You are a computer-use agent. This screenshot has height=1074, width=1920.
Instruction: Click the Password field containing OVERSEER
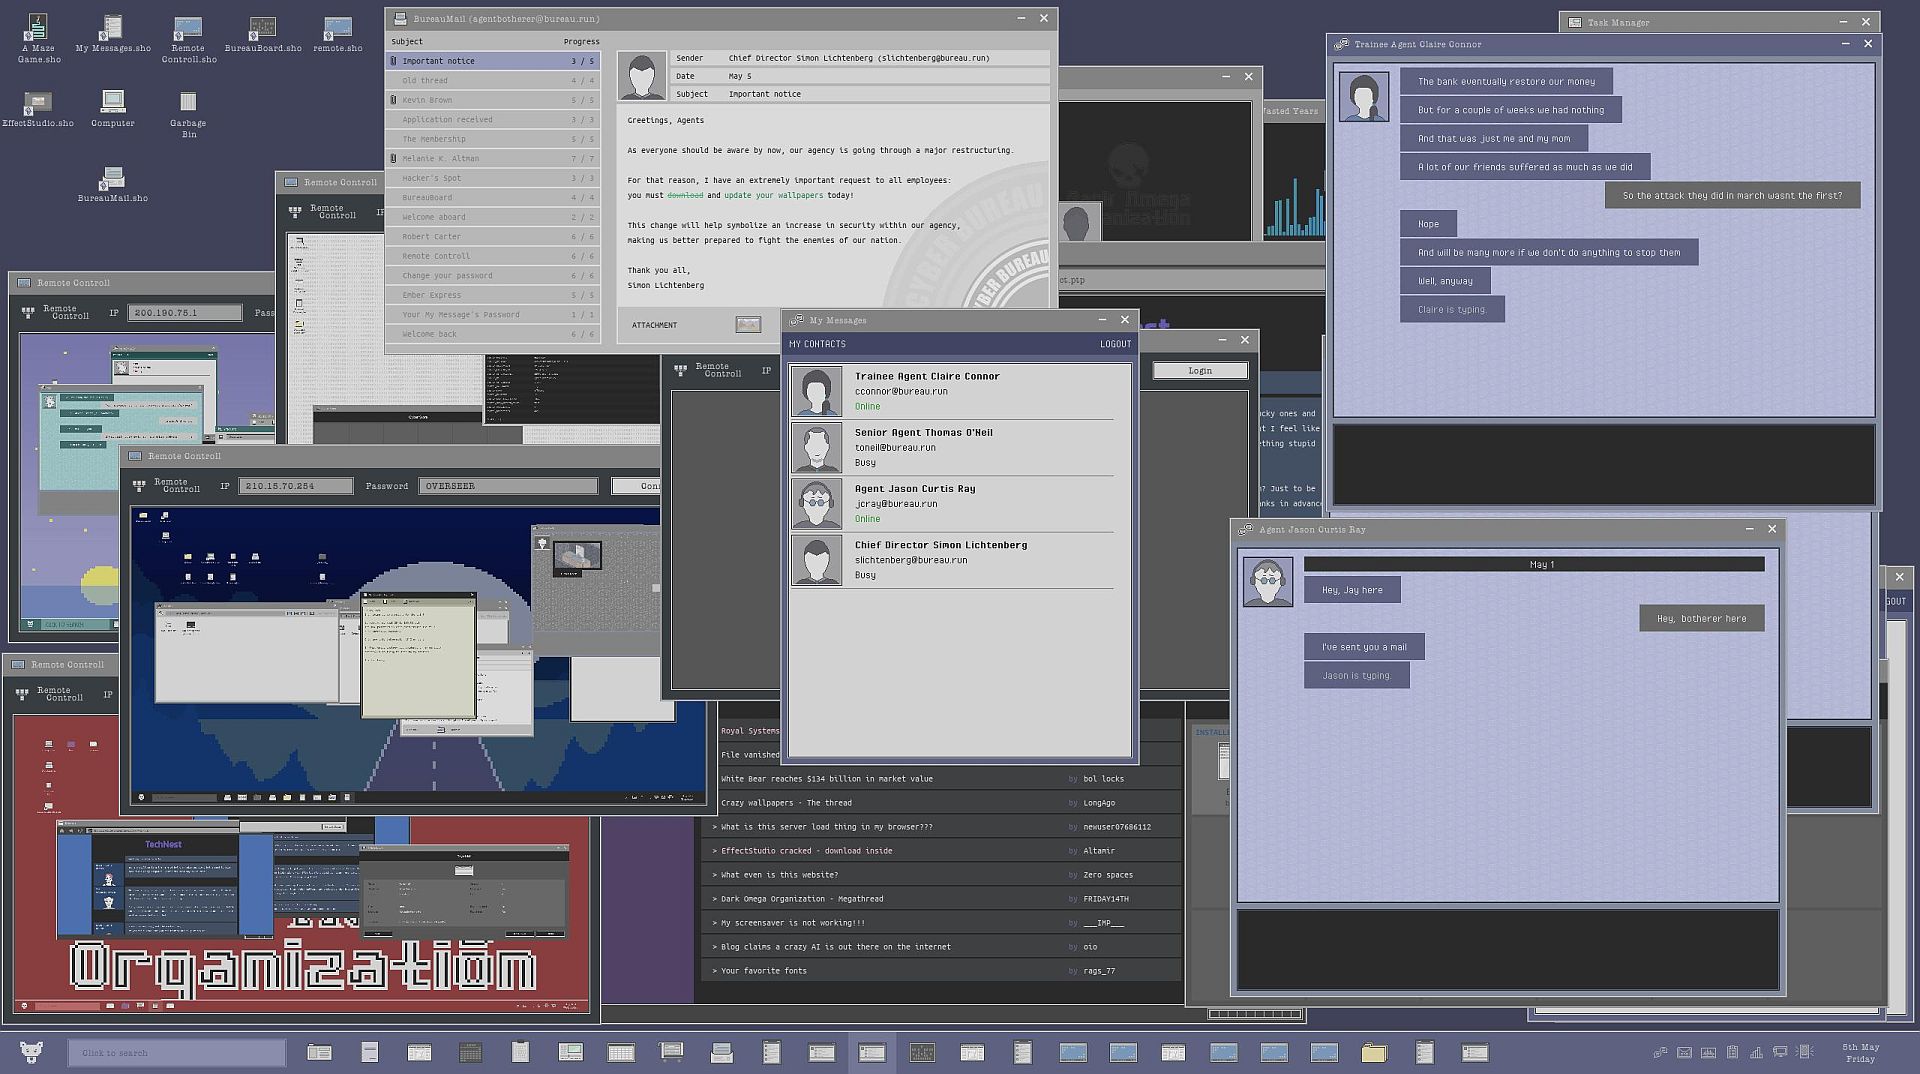(x=508, y=486)
